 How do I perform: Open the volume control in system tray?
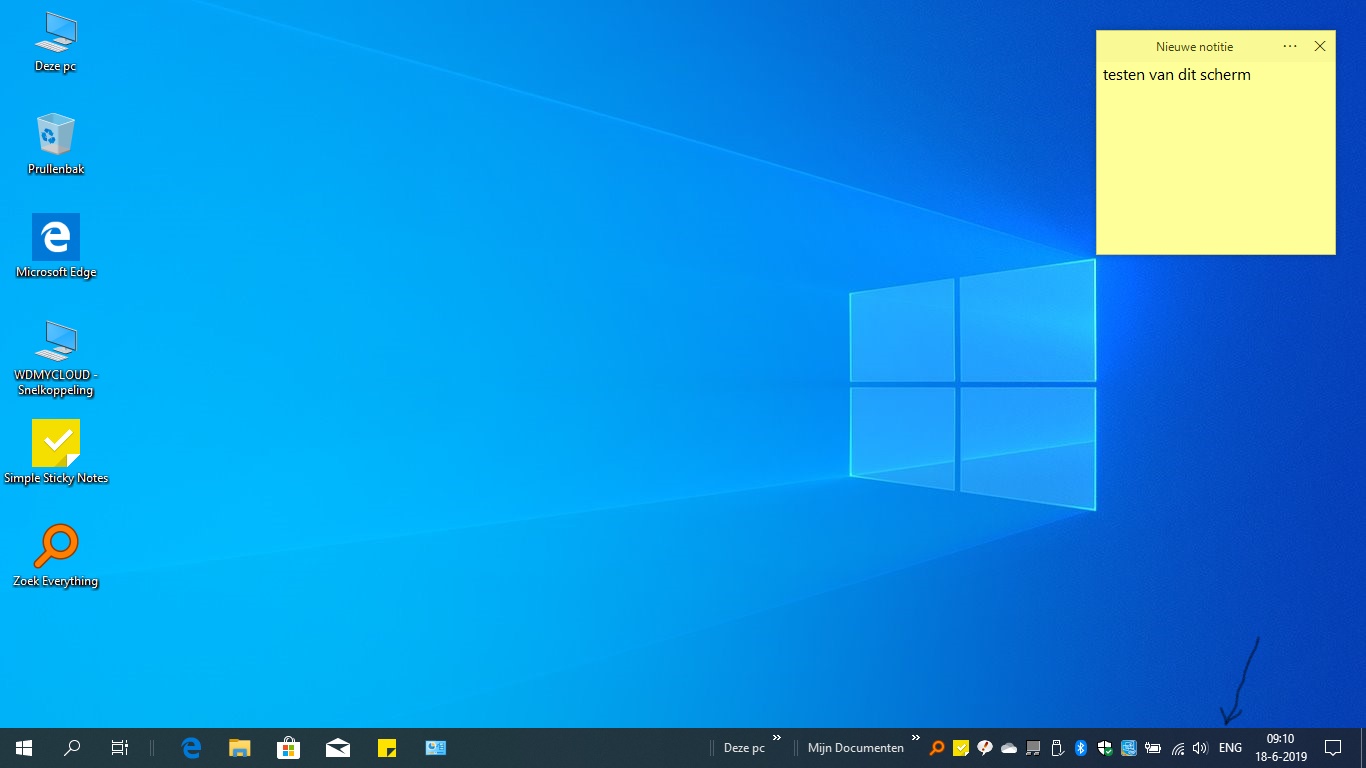(x=1200, y=748)
